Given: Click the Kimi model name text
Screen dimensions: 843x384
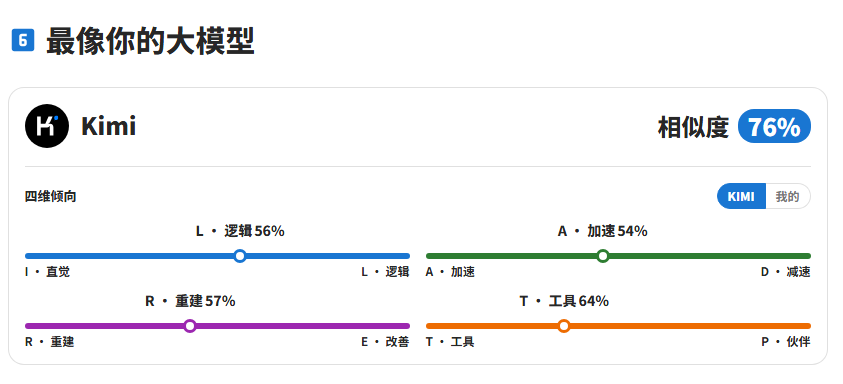Looking at the screenshot, I should point(109,127).
